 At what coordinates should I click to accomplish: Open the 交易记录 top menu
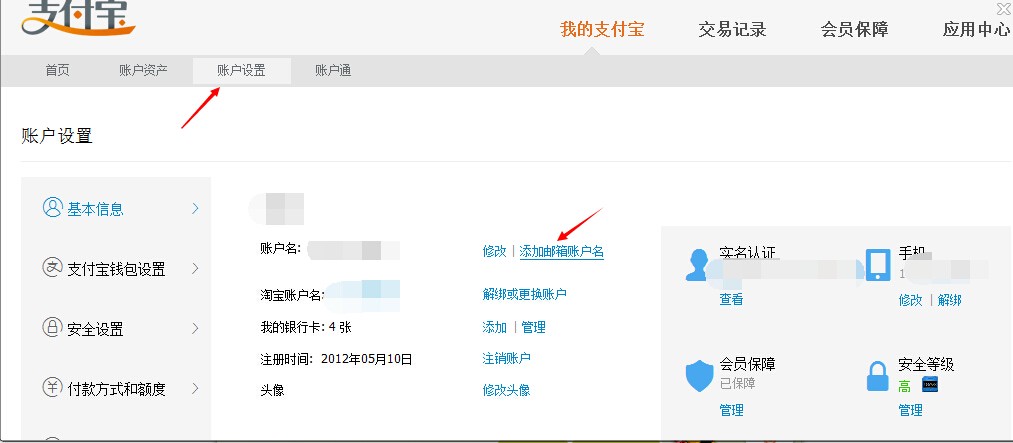(732, 29)
